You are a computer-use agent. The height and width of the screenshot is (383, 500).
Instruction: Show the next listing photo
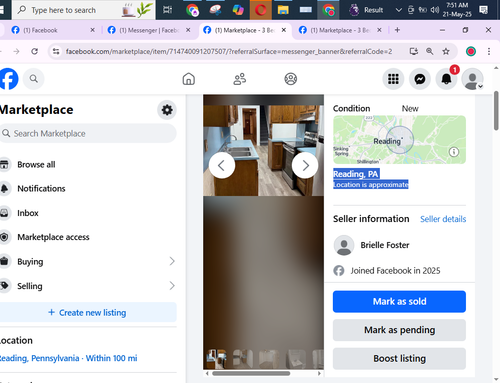click(x=305, y=165)
